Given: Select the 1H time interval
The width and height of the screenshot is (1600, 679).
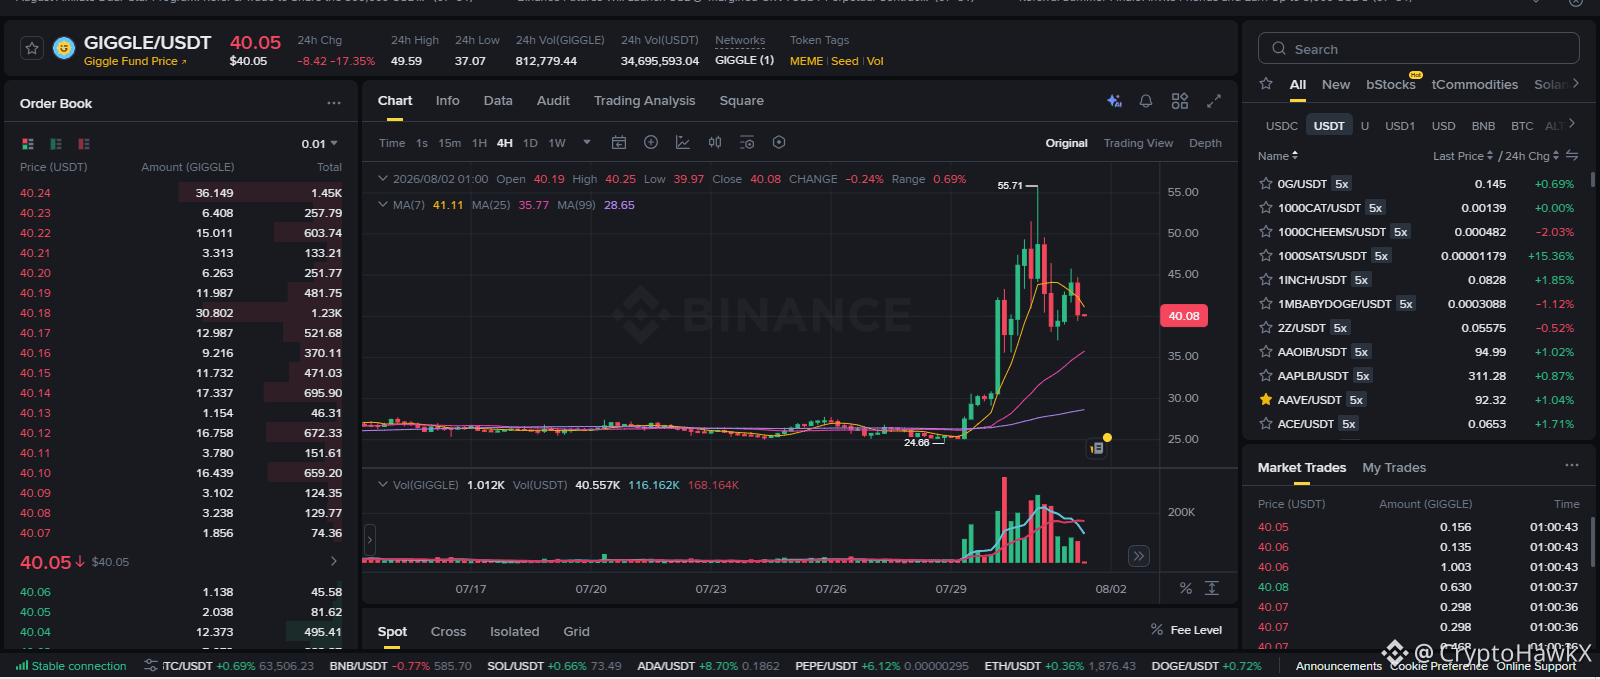Looking at the screenshot, I should coord(480,143).
